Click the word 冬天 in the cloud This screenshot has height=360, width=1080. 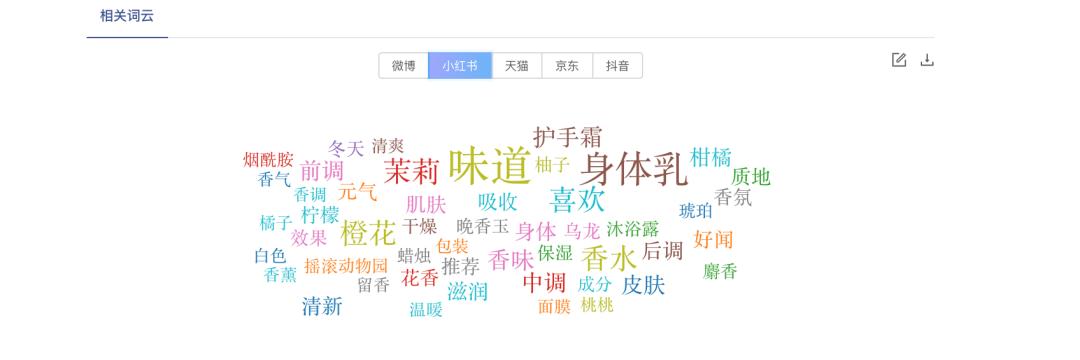[345, 149]
